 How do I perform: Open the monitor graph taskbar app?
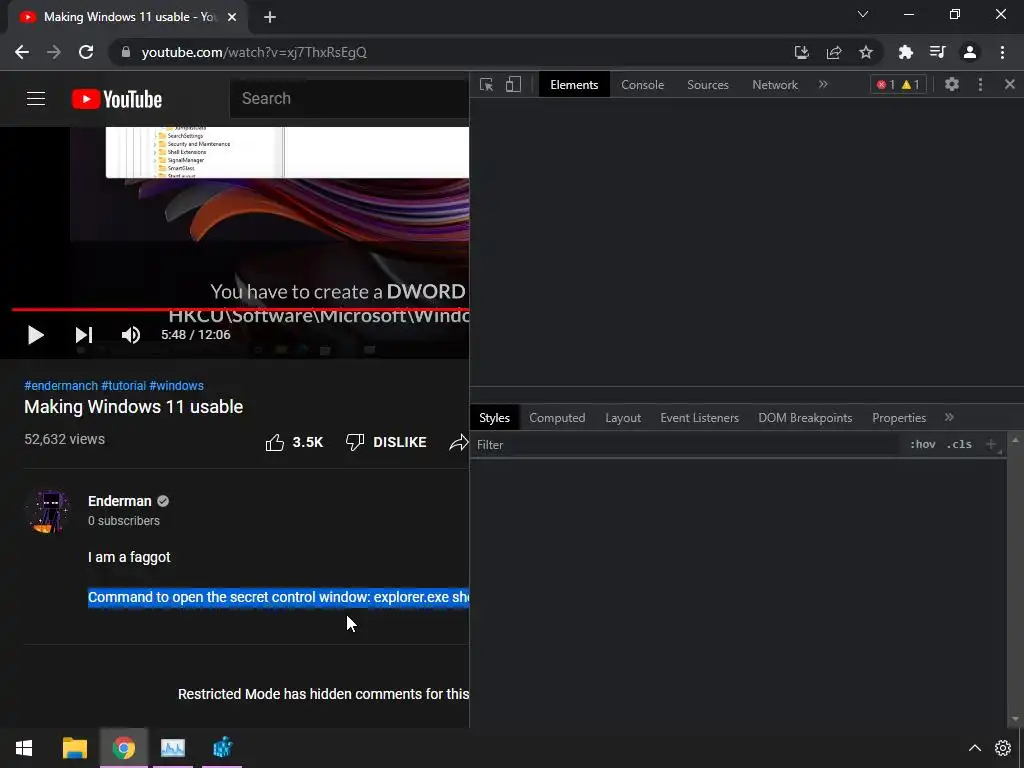point(172,748)
